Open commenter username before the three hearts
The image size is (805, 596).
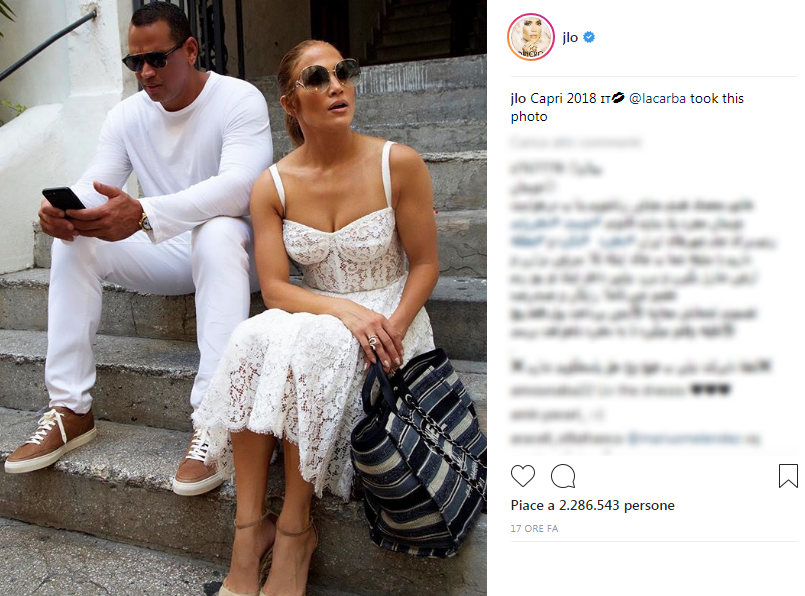(553, 390)
